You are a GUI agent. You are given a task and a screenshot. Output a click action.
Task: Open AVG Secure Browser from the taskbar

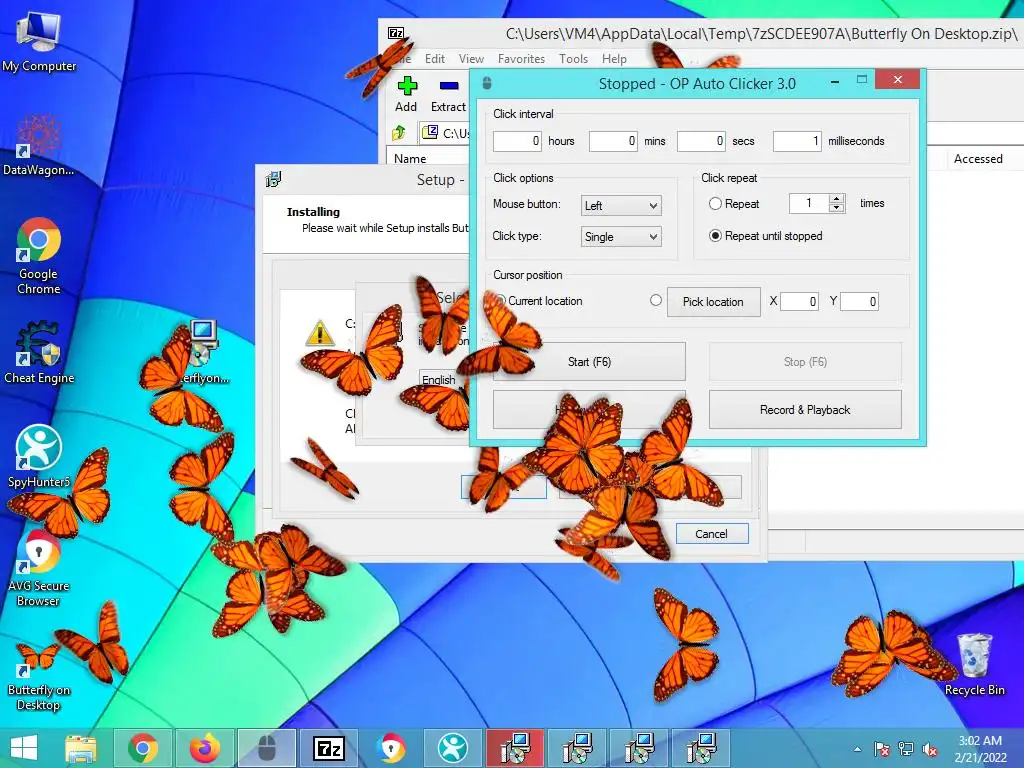tap(391, 748)
